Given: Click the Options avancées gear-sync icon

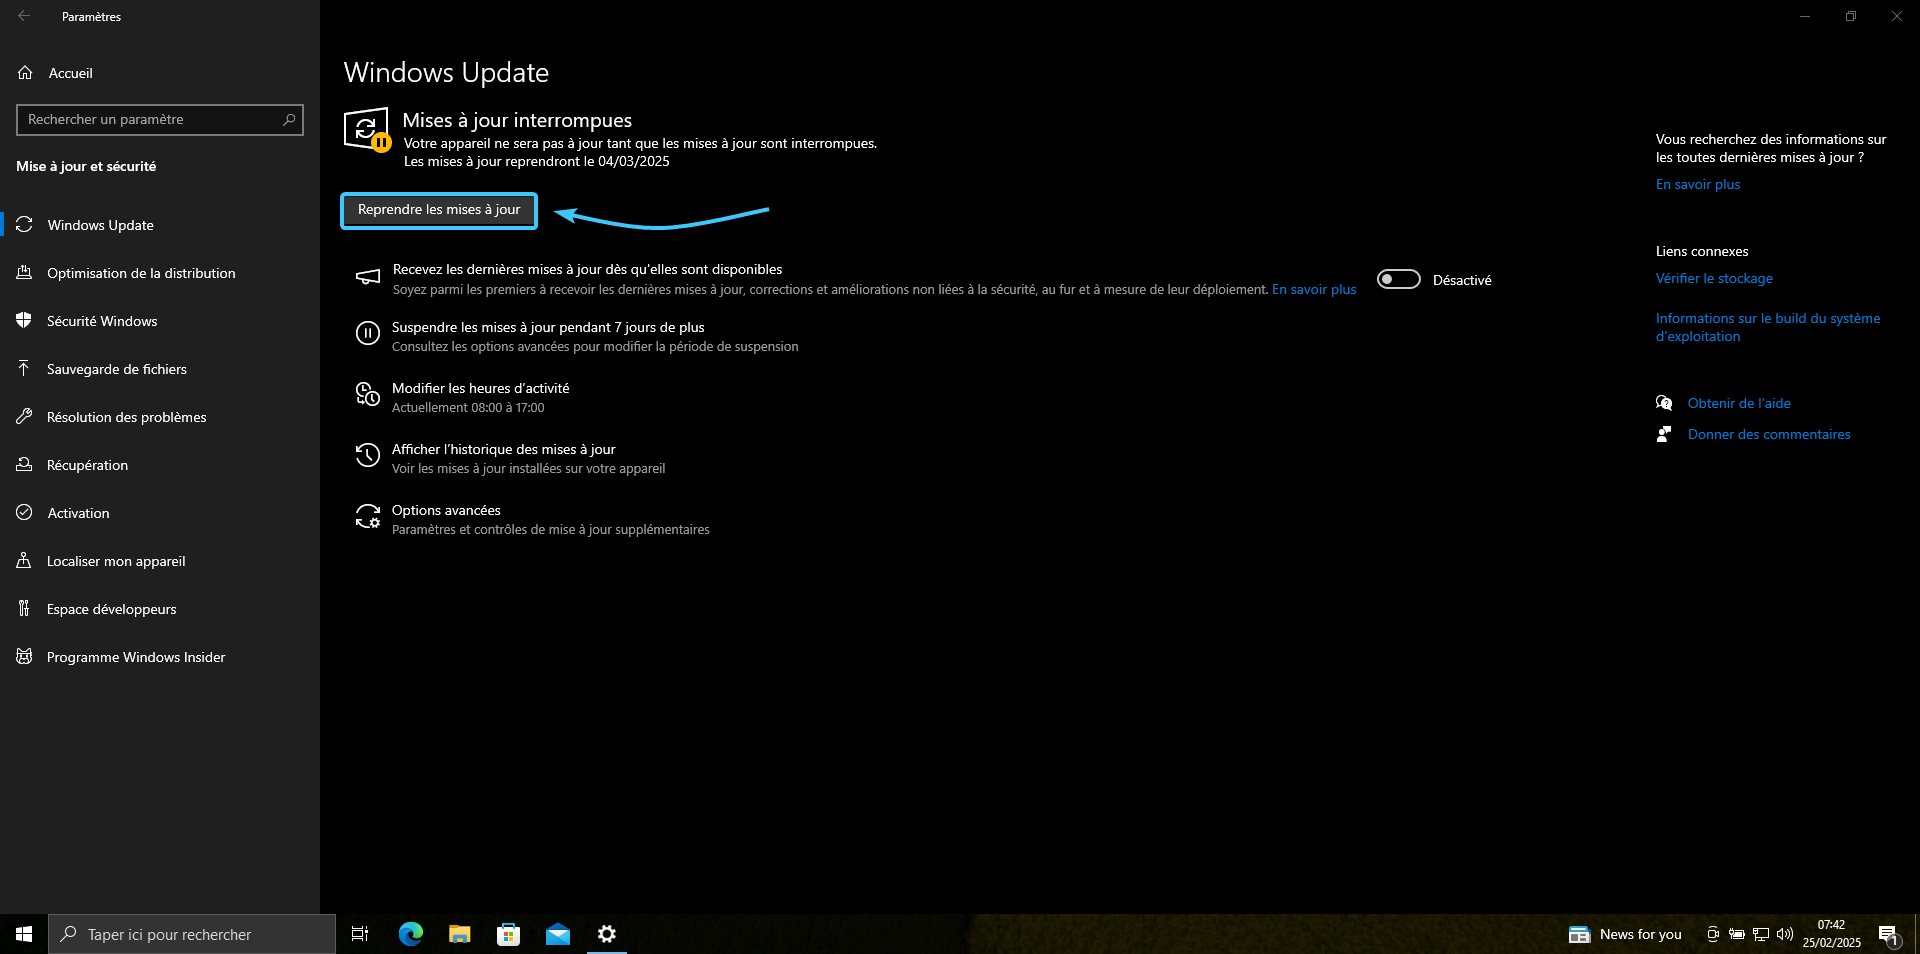Looking at the screenshot, I should (x=368, y=517).
